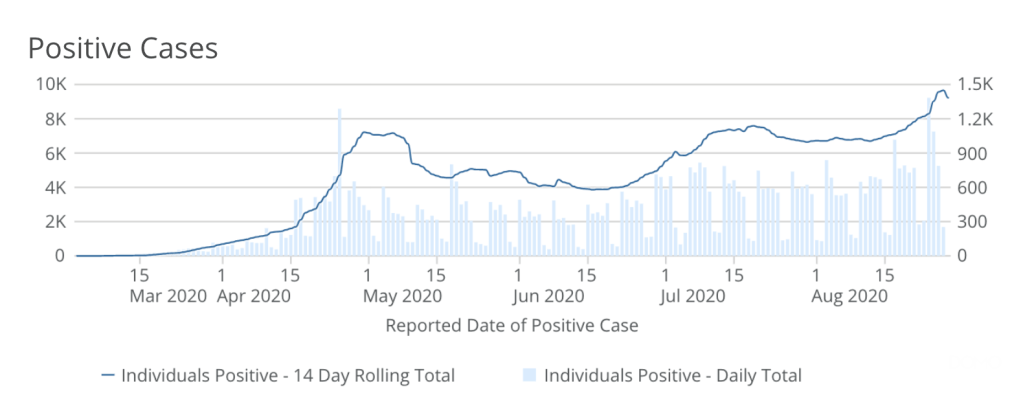Viewport: 1023px width, 413px height.
Task: Click the light blue Daily Total legend square
Action: [529, 376]
